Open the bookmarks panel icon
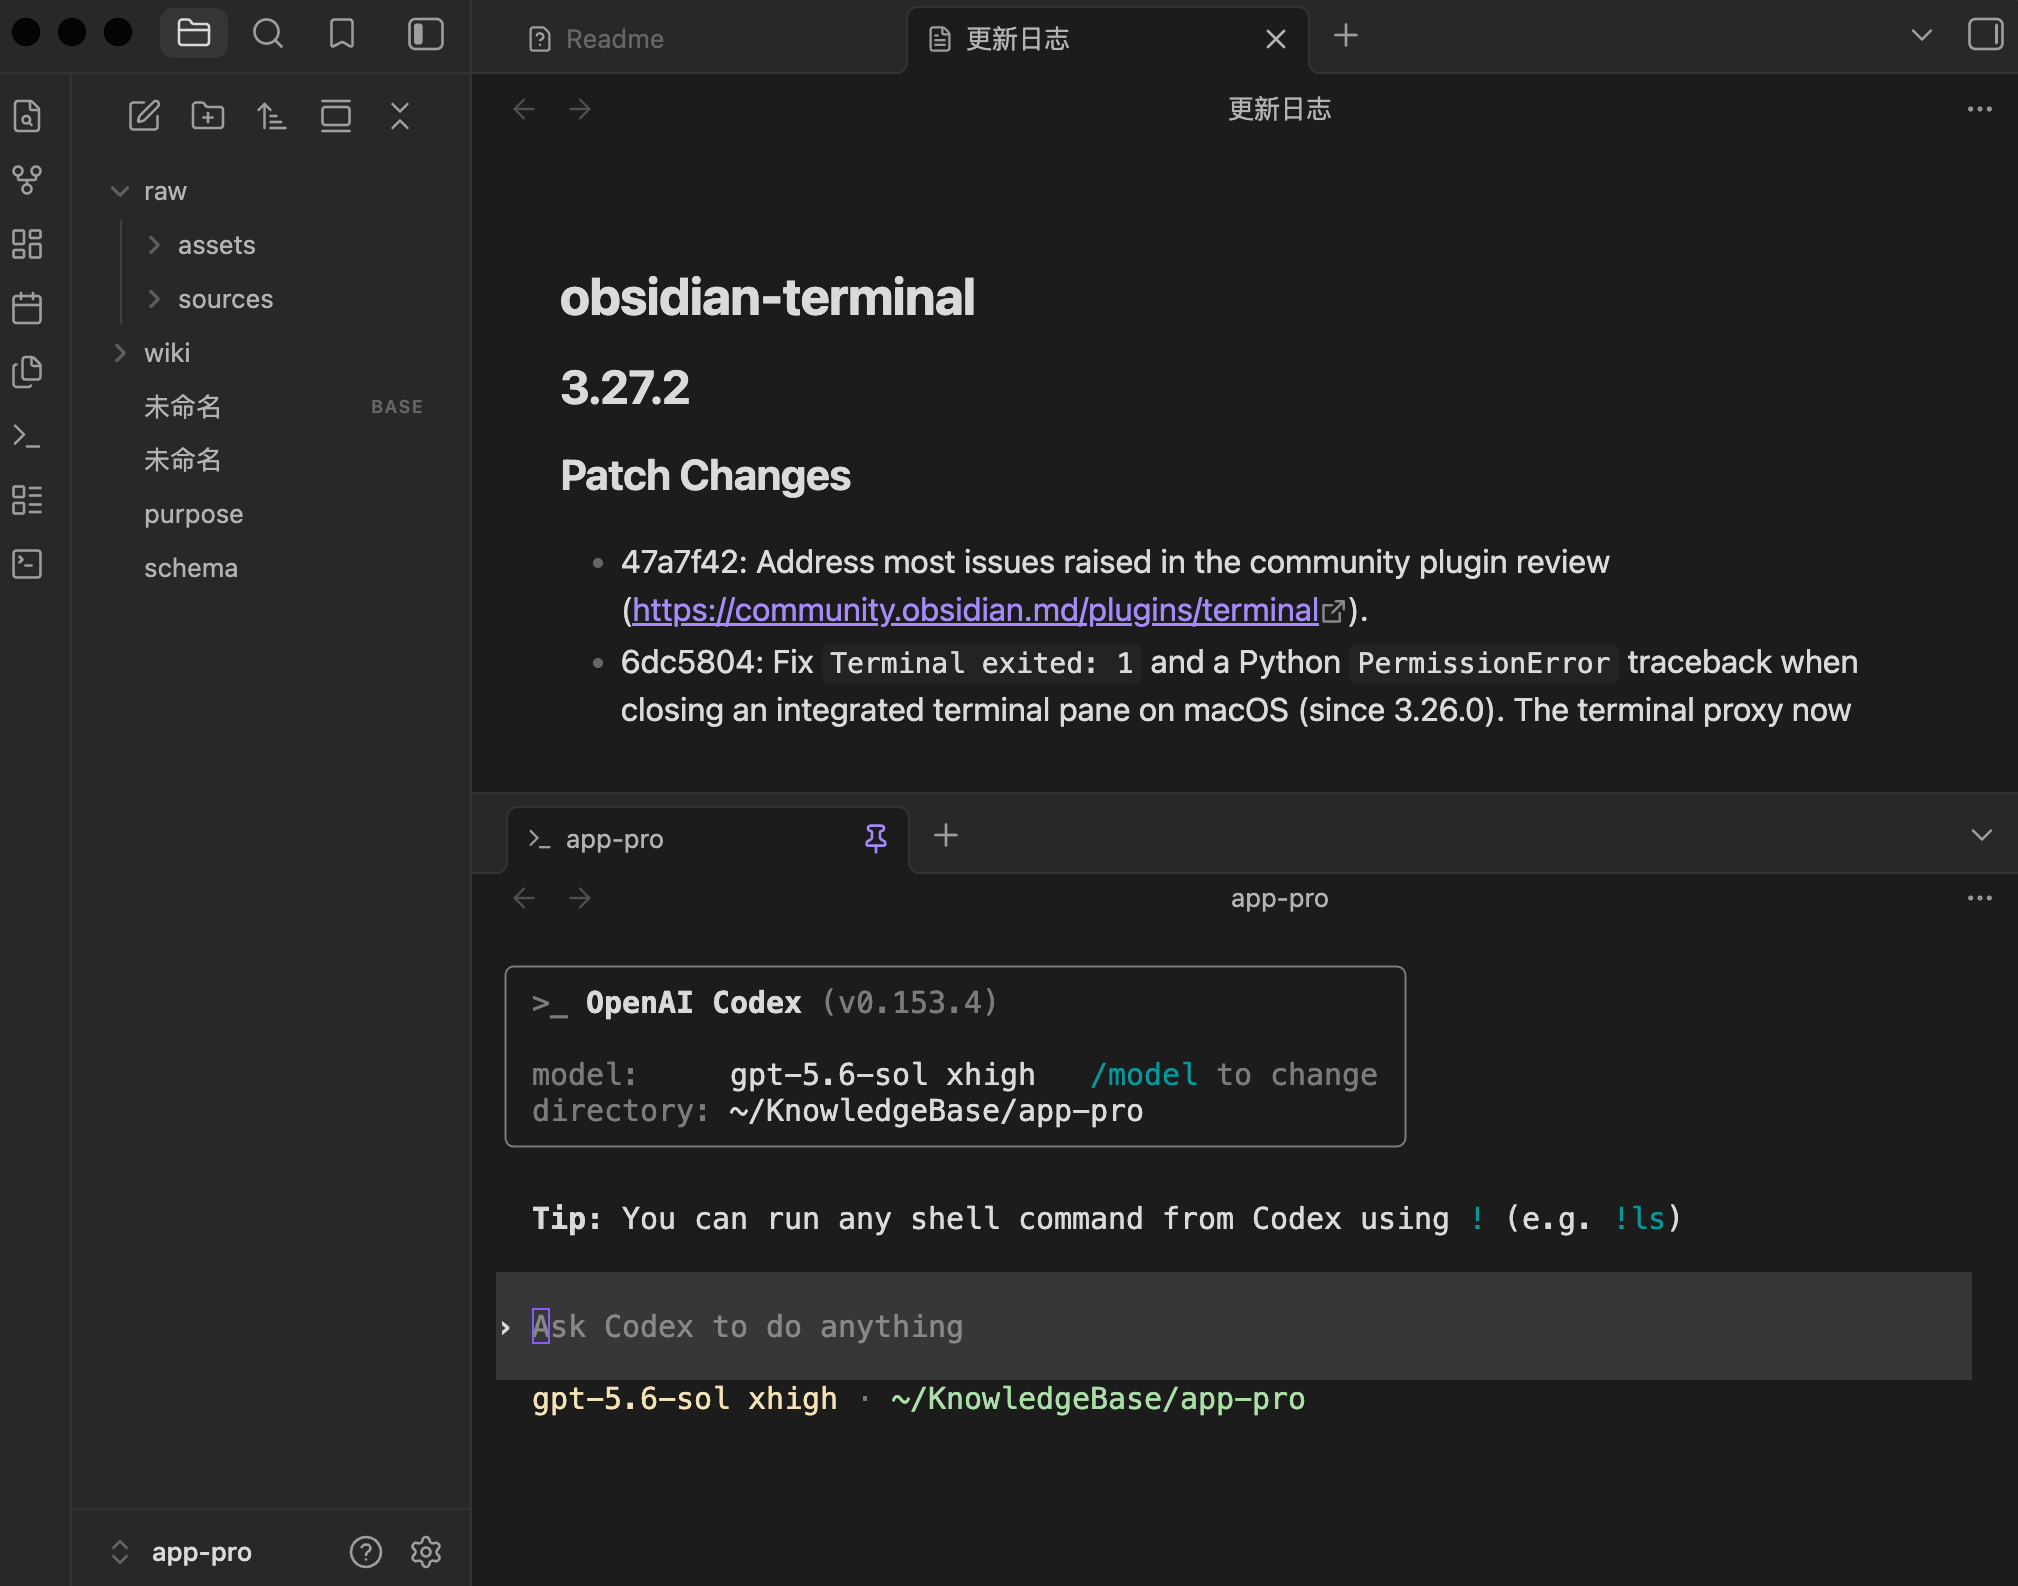Viewport: 2018px width, 1586px height. [341, 34]
